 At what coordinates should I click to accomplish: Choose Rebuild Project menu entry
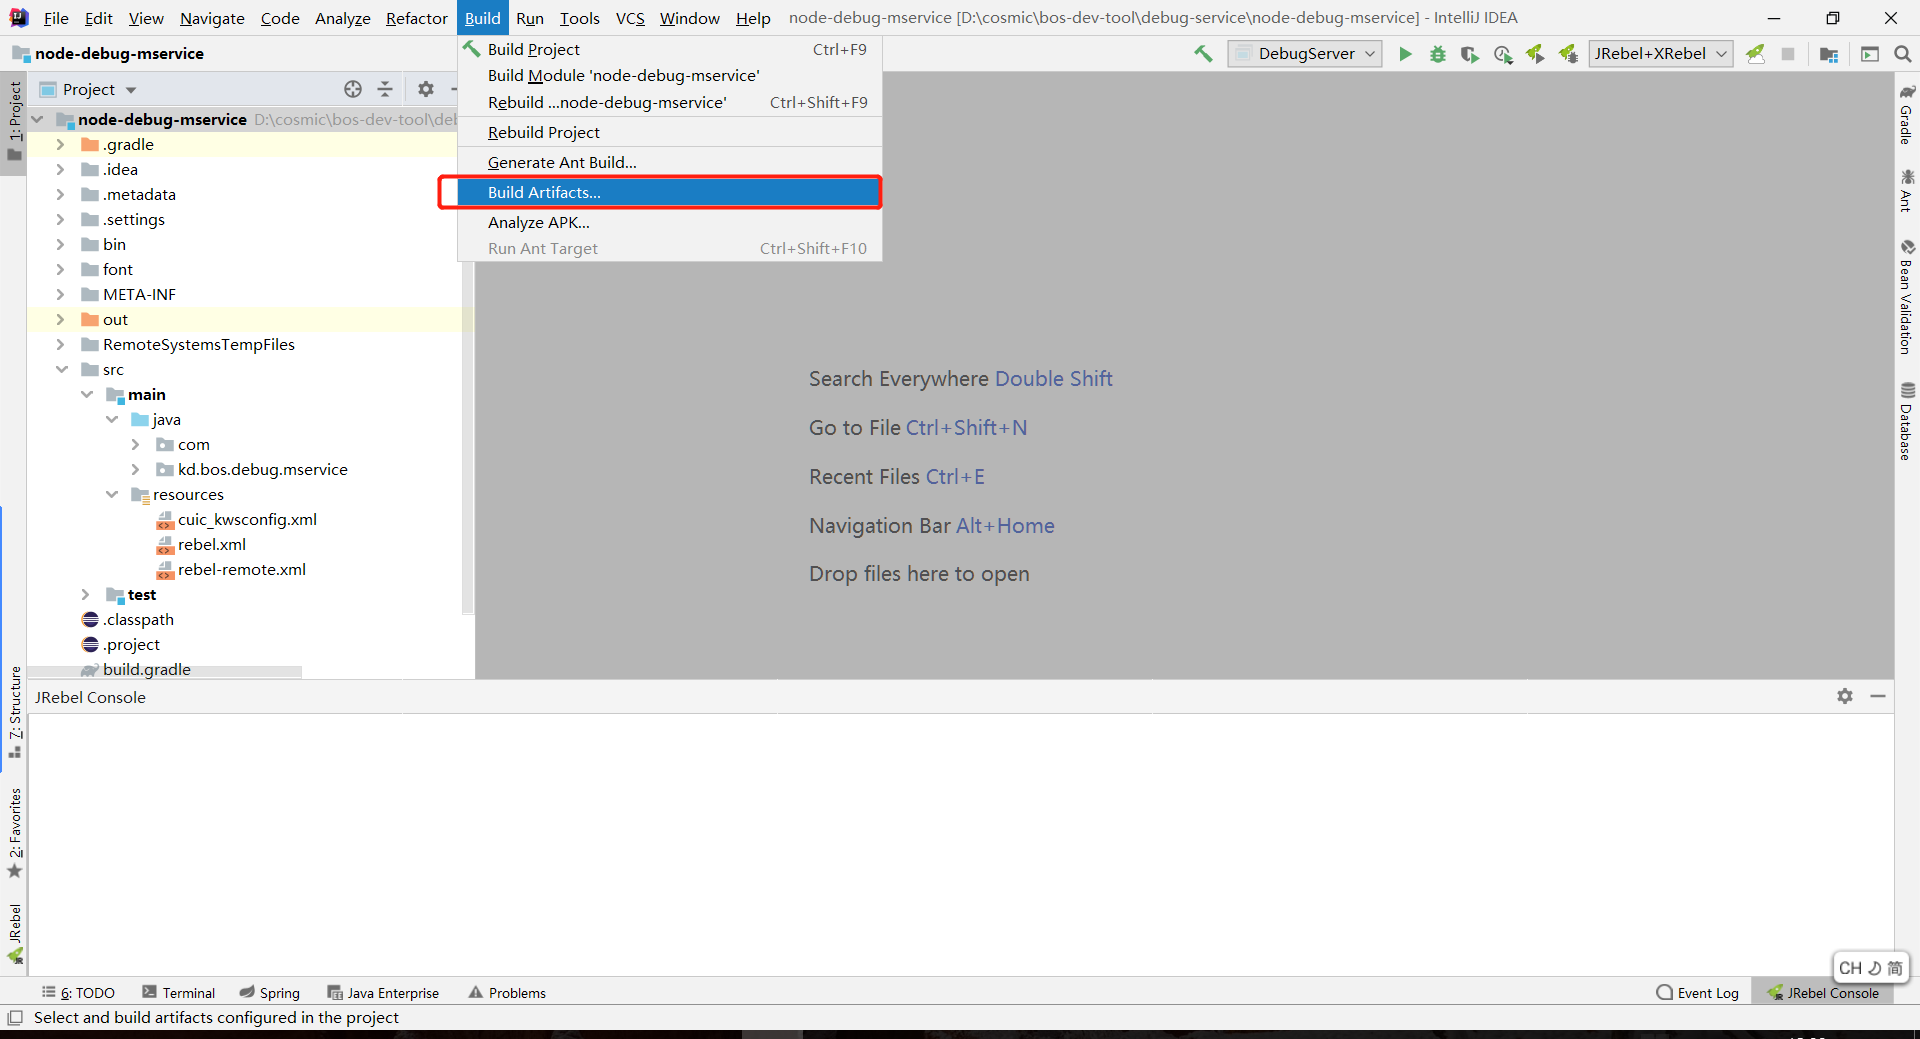[670, 132]
